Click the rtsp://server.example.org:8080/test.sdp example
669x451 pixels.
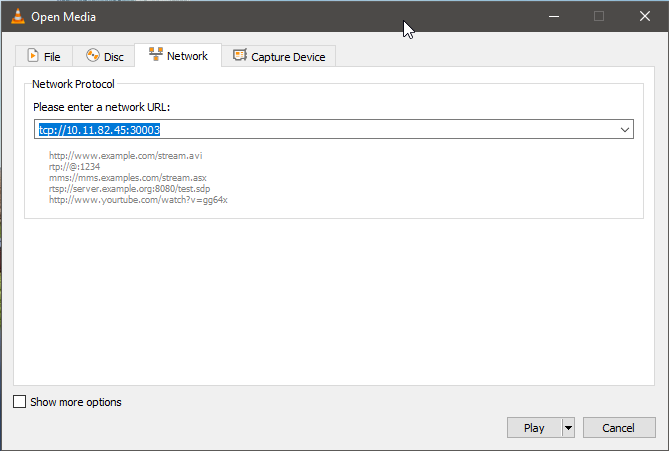129,189
